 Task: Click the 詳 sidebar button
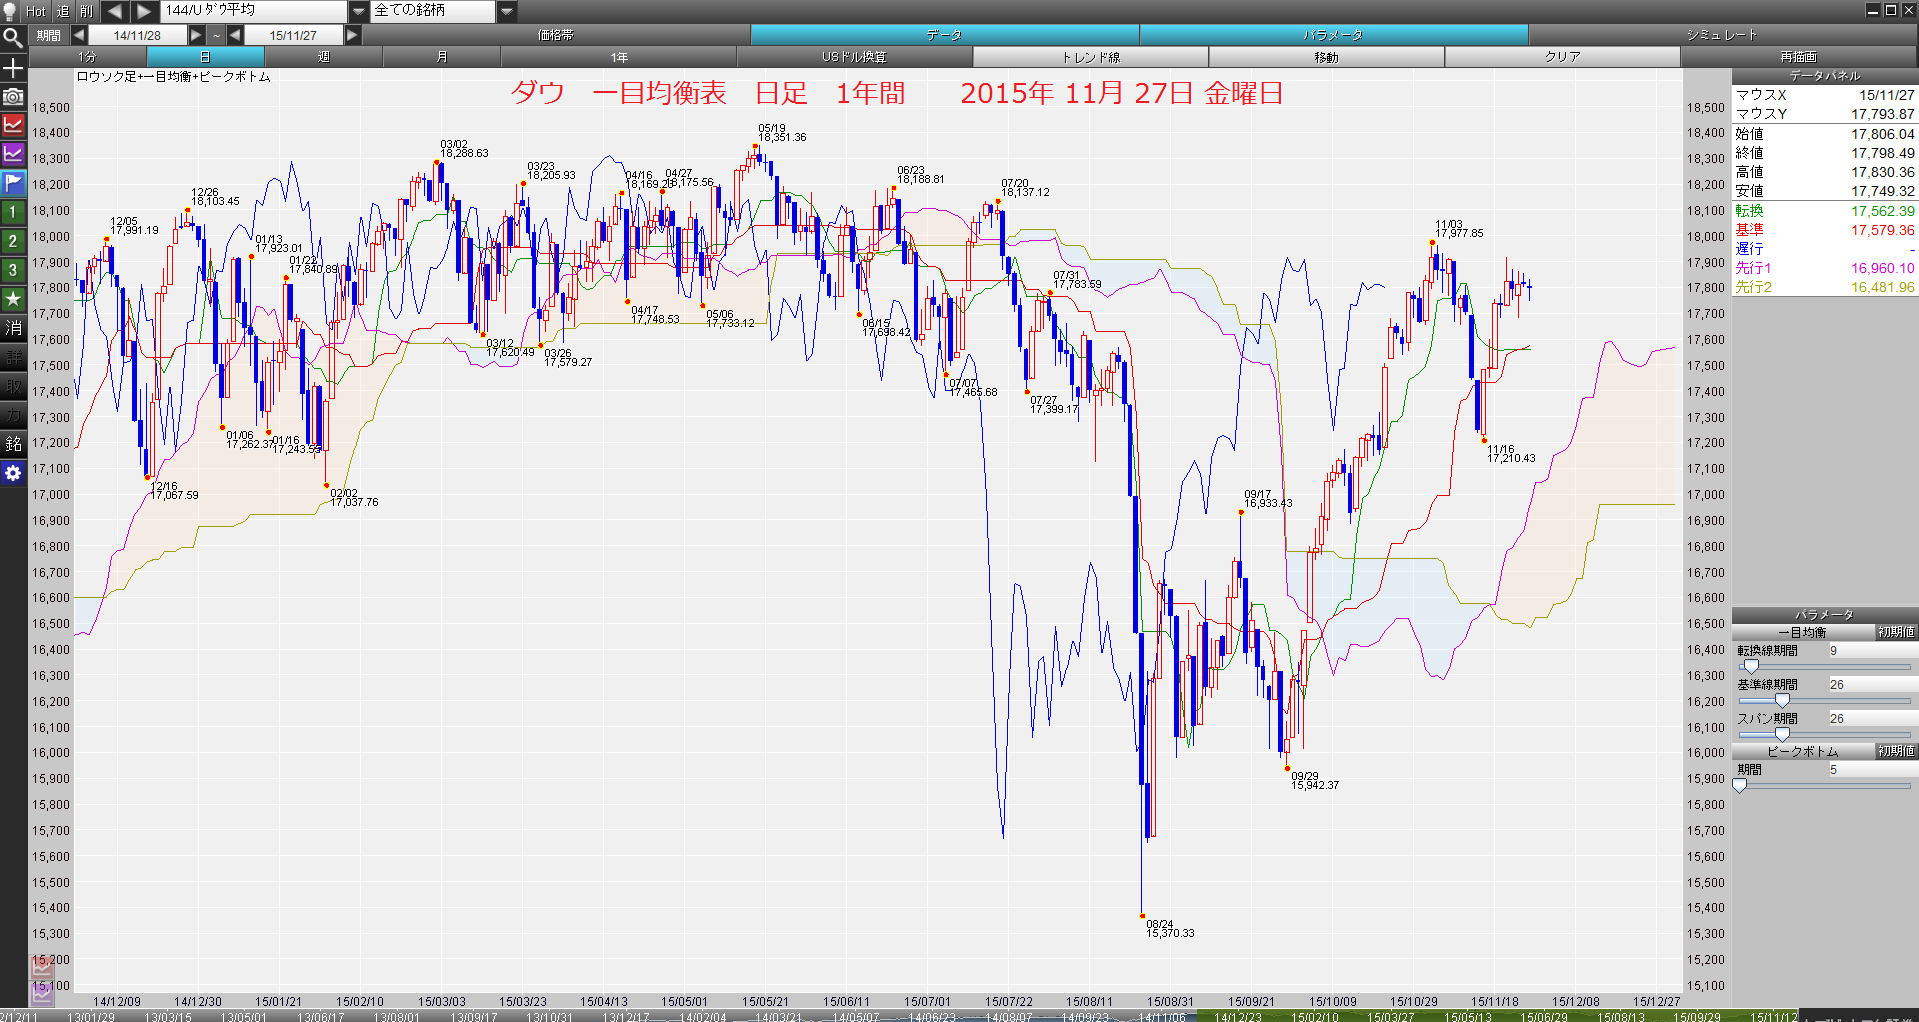coord(13,357)
